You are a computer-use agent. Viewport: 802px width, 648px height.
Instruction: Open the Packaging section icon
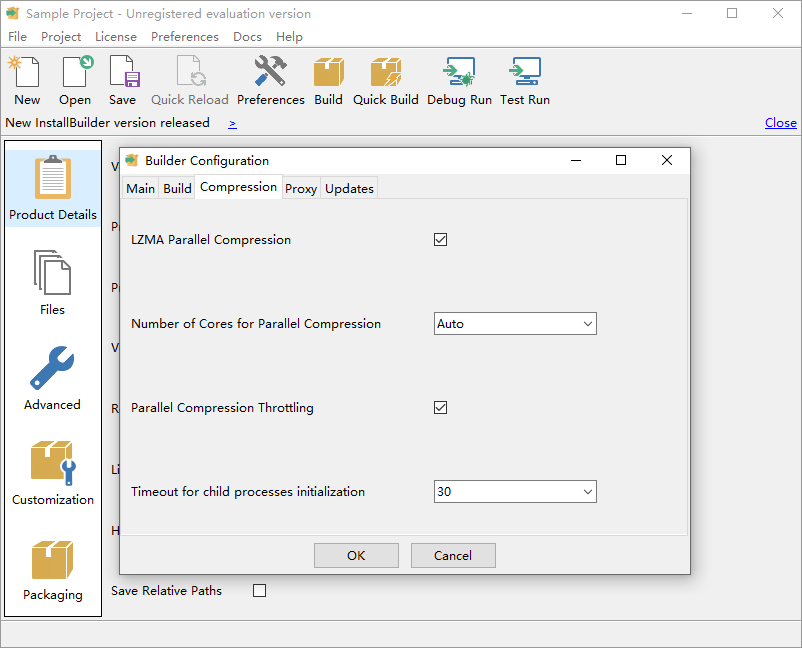(x=52, y=560)
